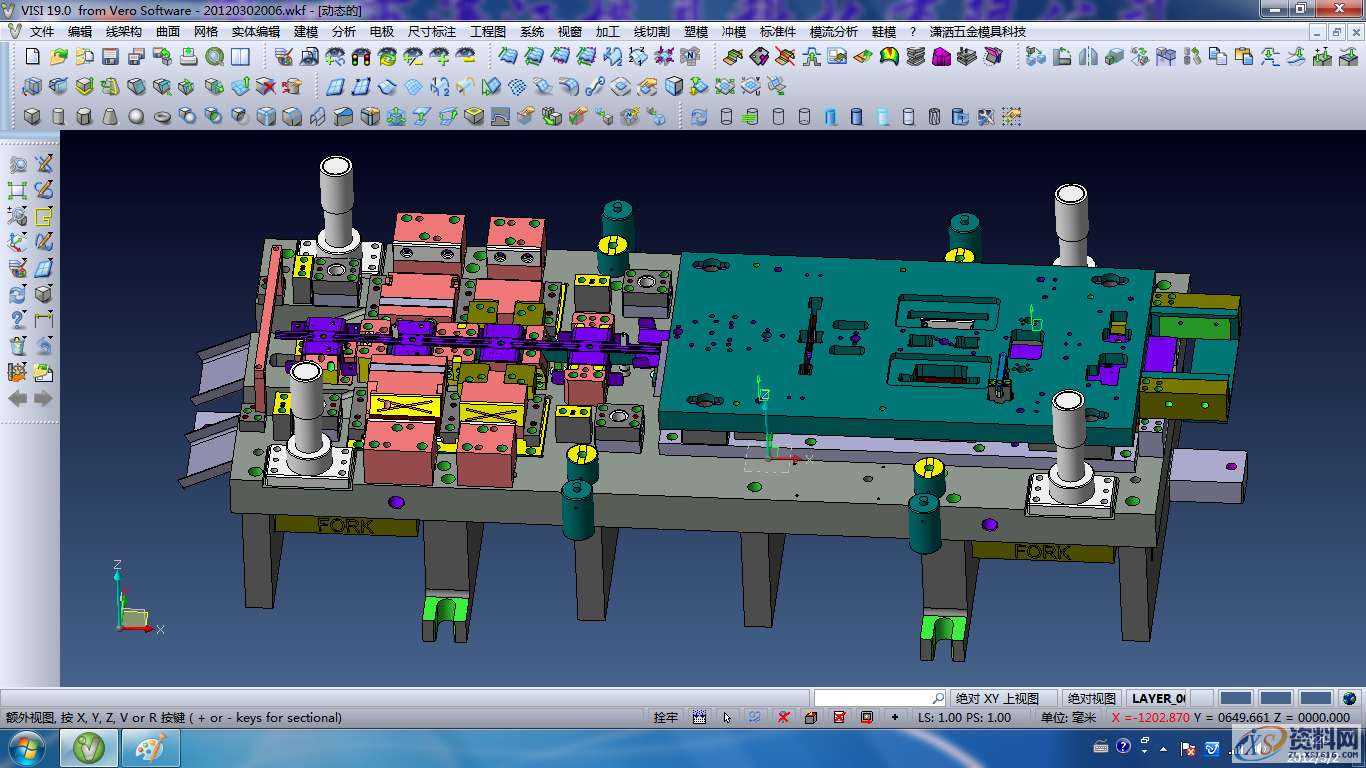Click the Save floppy disk icon

pos(111,57)
